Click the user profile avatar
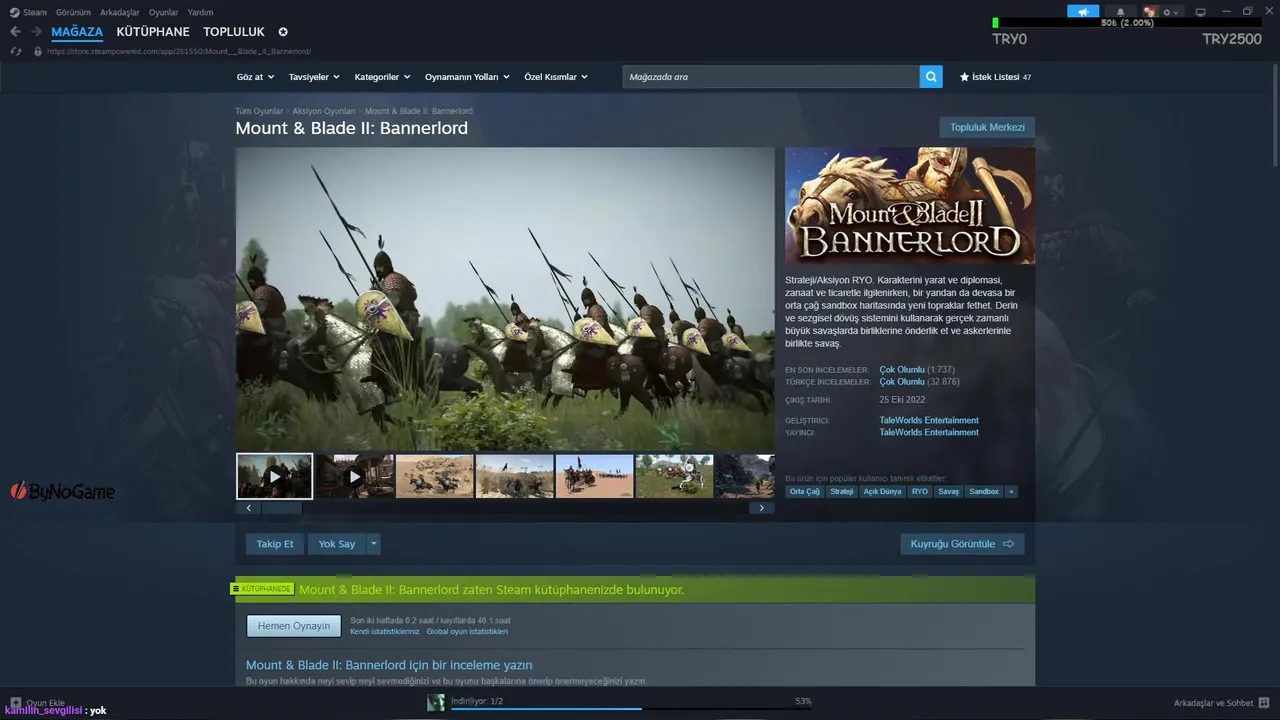The height and width of the screenshot is (720, 1280). (1150, 12)
